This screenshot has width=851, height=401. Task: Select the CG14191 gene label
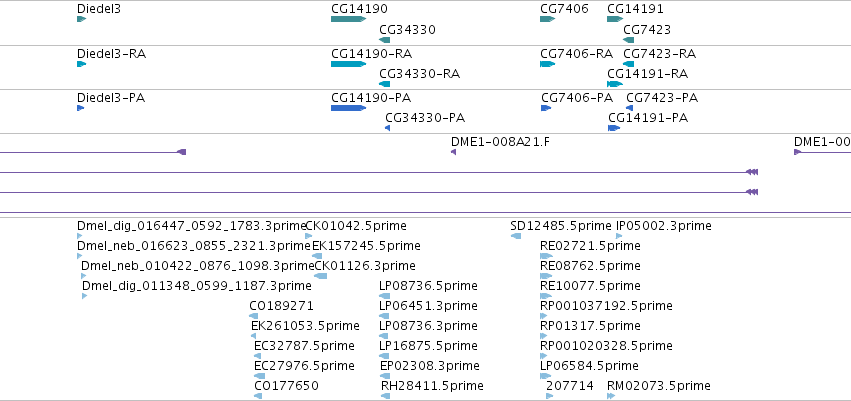635,9
